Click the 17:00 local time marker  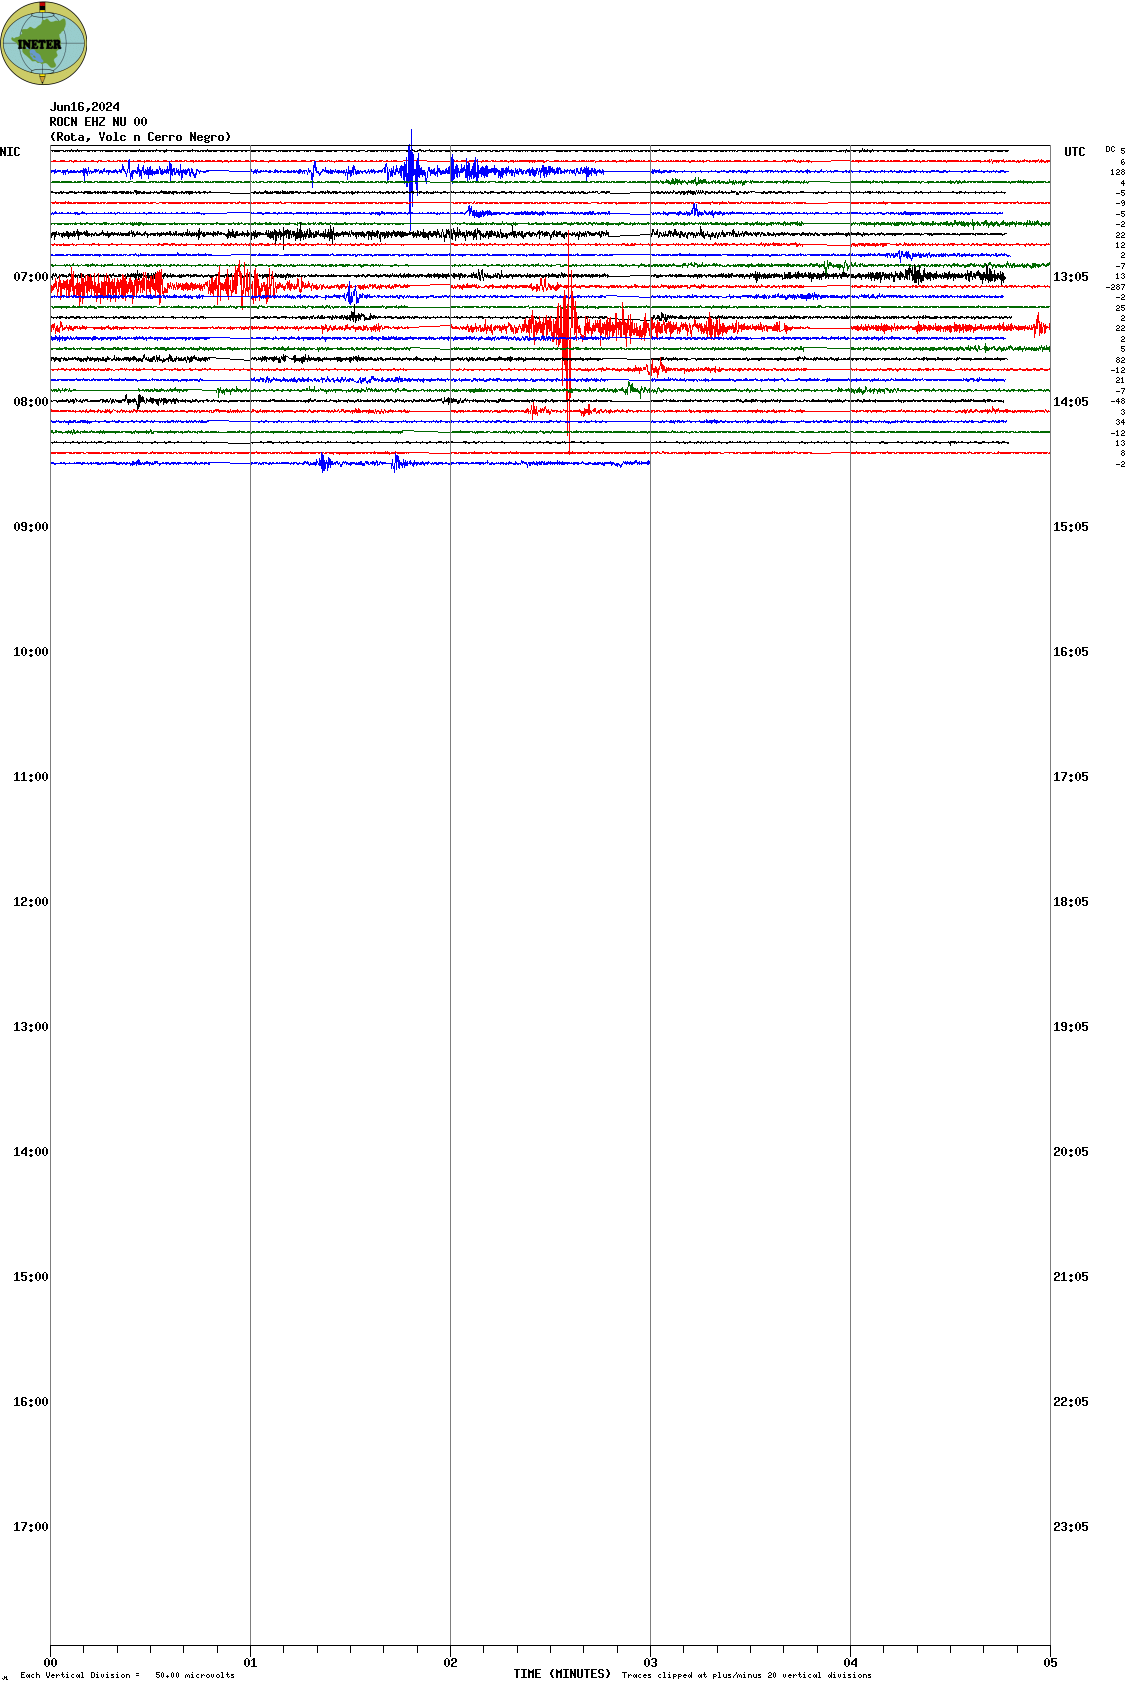pyautogui.click(x=30, y=1527)
